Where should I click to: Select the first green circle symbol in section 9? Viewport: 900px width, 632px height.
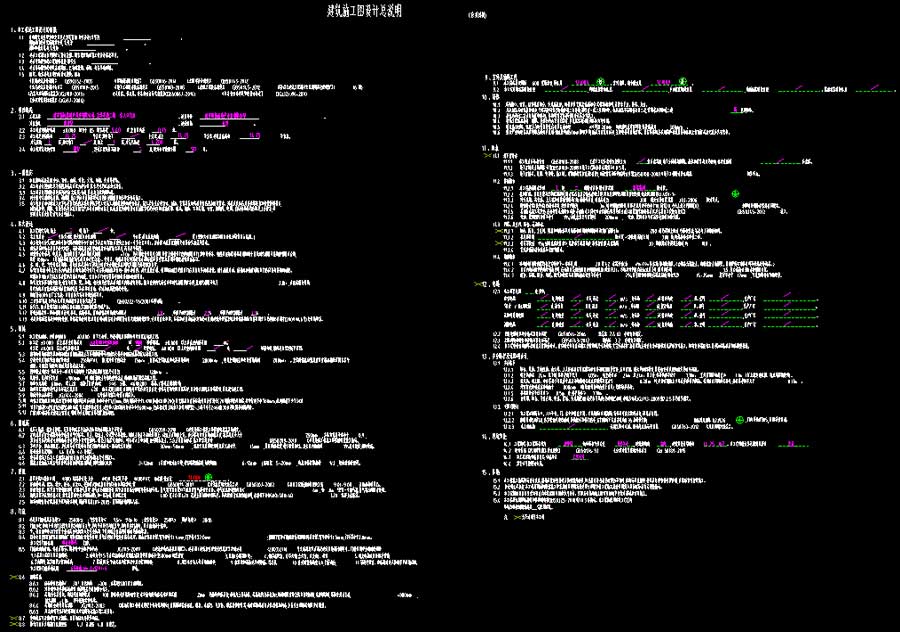[599, 82]
